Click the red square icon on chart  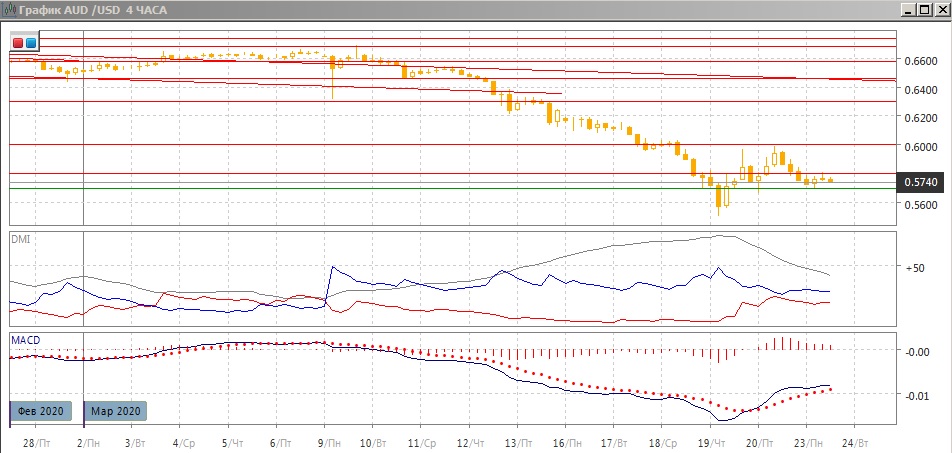click(18, 43)
